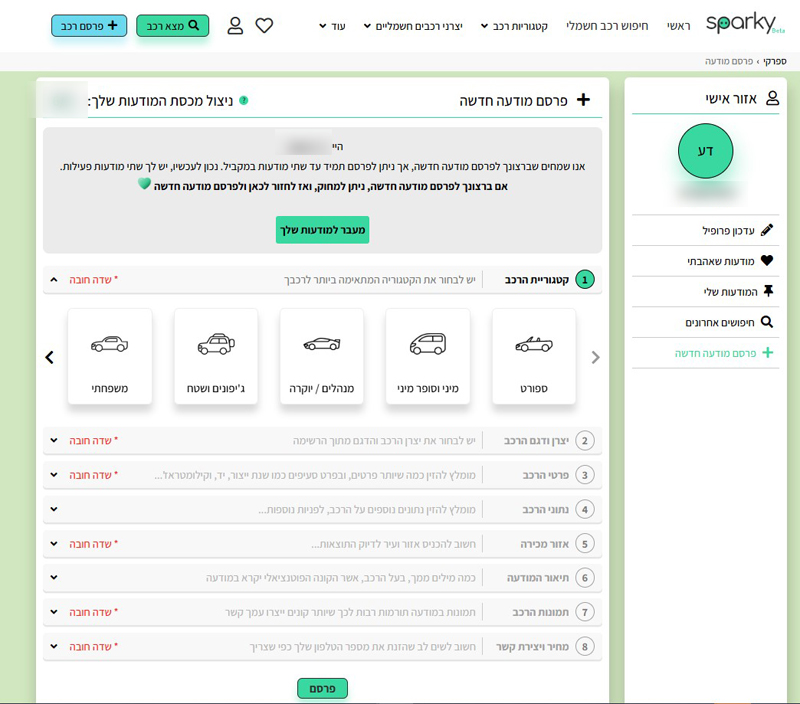
Task: Click the quota info icon near ניצול מכסת
Action: [x=244, y=101]
